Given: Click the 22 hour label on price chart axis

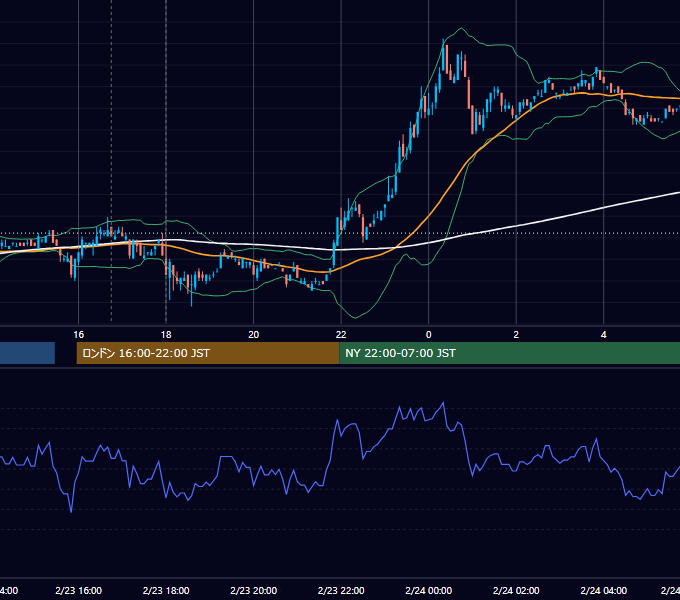Looking at the screenshot, I should 341,335.
